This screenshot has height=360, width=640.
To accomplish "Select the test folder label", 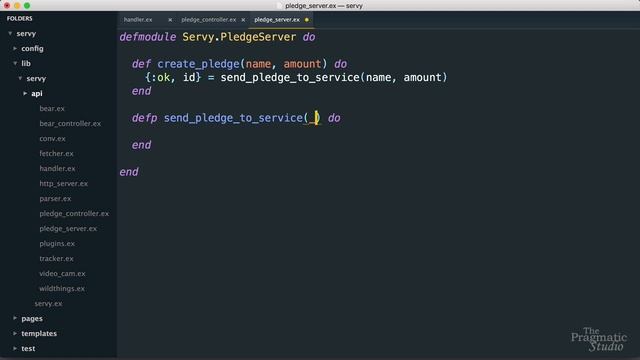I will pos(28,349).
